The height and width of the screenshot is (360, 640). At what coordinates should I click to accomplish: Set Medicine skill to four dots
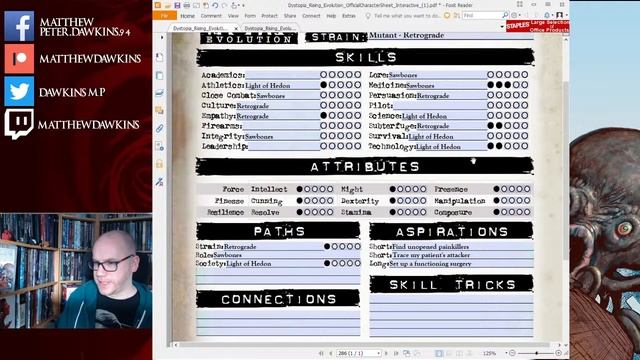tap(516, 85)
